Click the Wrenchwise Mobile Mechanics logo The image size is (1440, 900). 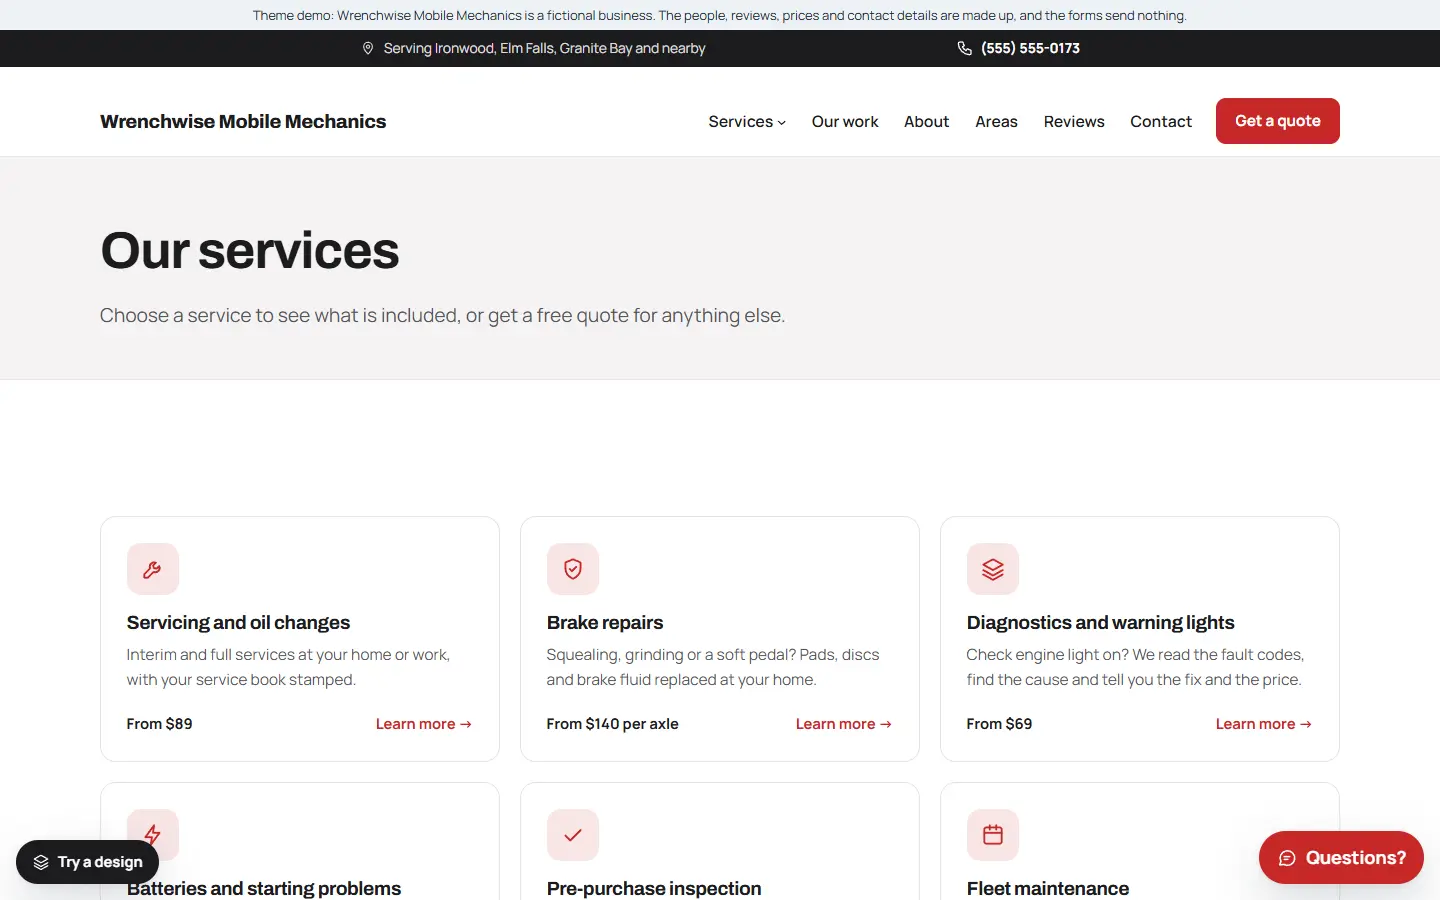[243, 121]
